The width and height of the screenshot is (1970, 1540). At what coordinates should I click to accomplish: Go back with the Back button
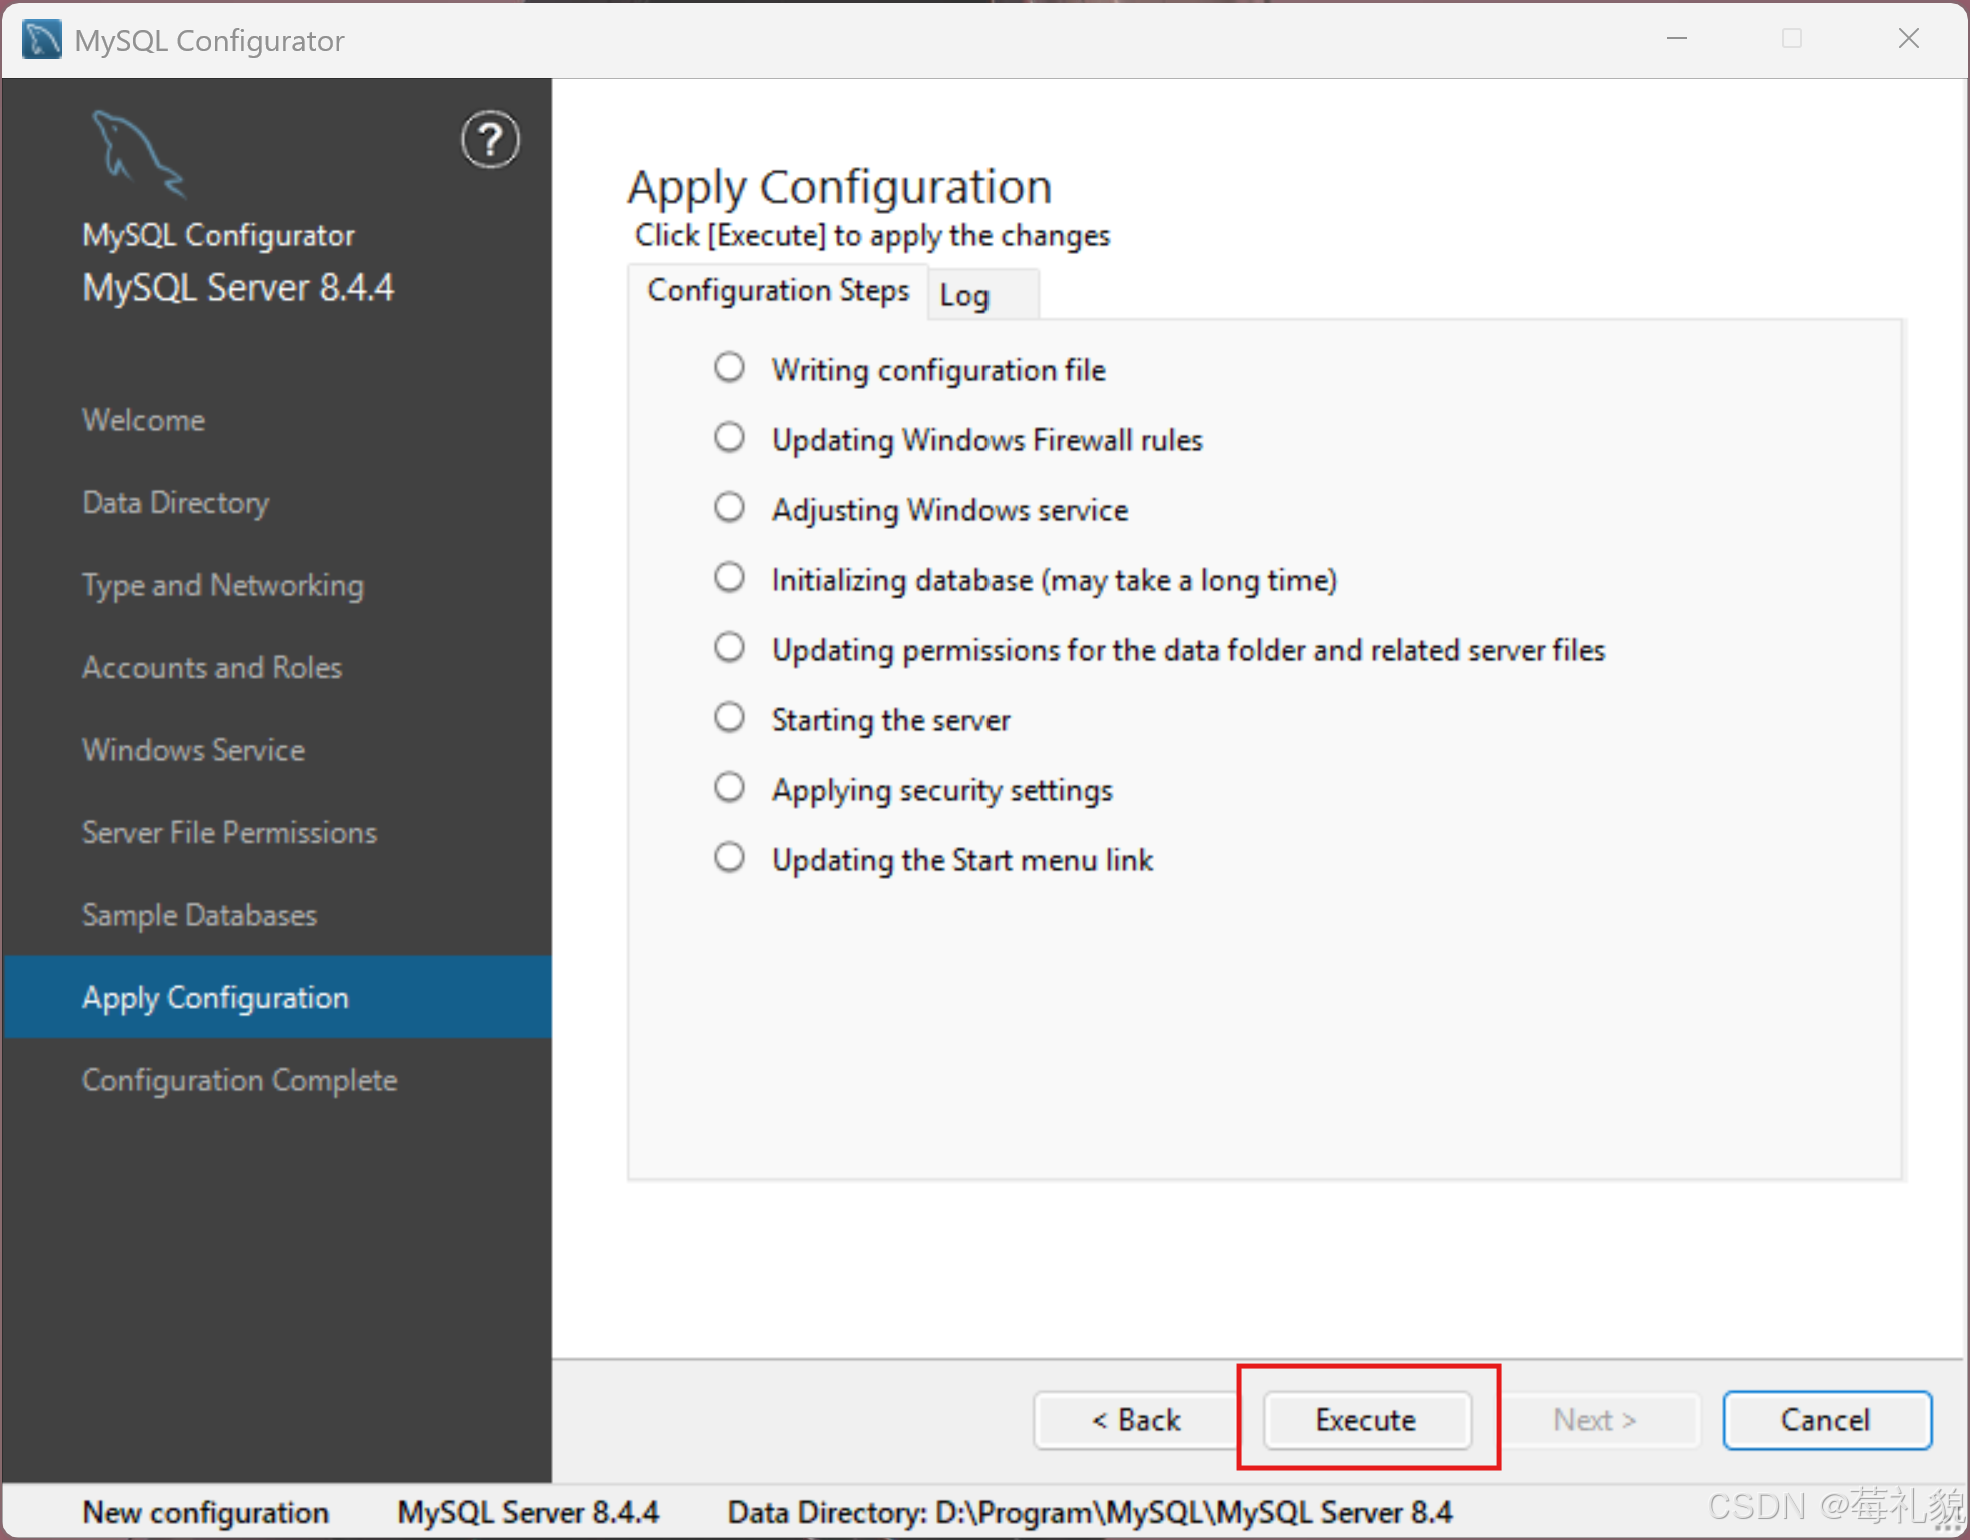click(1136, 1420)
